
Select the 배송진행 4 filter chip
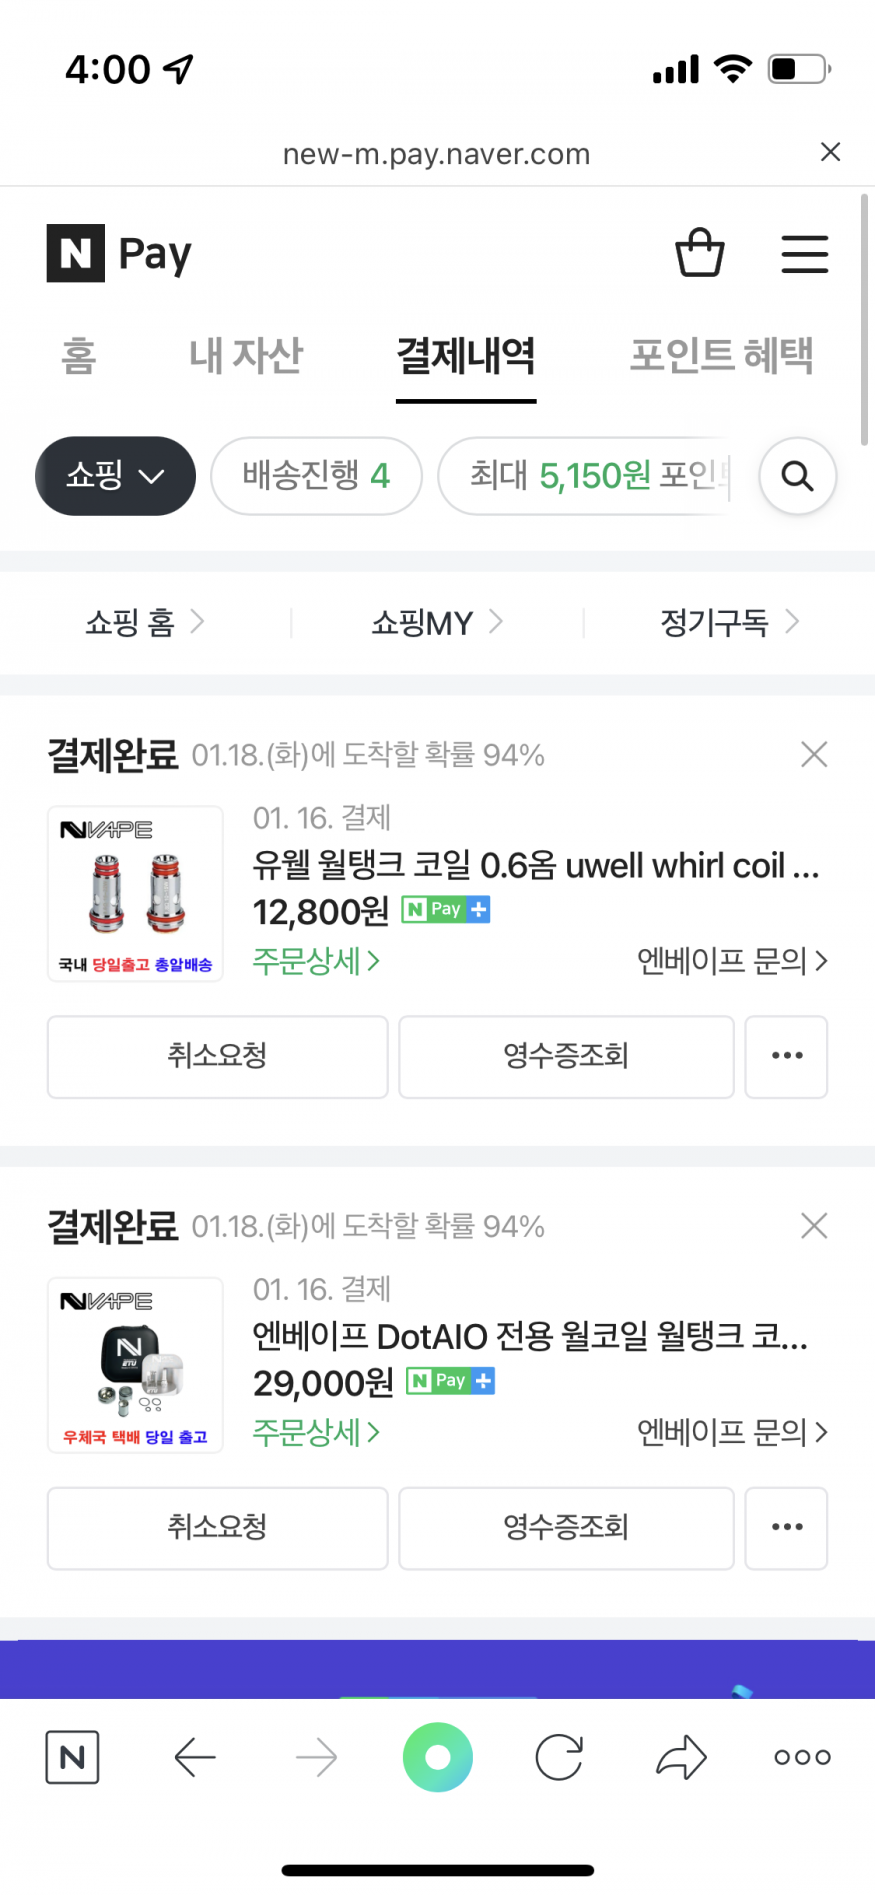316,476
